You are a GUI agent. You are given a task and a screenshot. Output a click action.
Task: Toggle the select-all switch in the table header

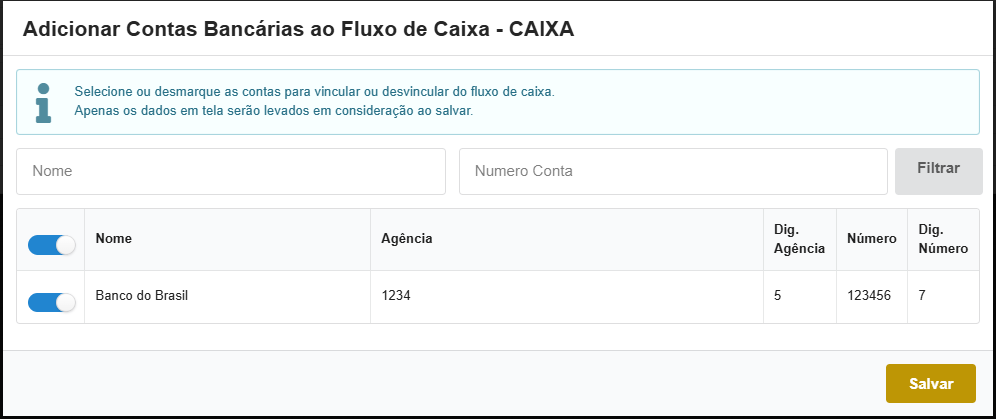(52, 245)
